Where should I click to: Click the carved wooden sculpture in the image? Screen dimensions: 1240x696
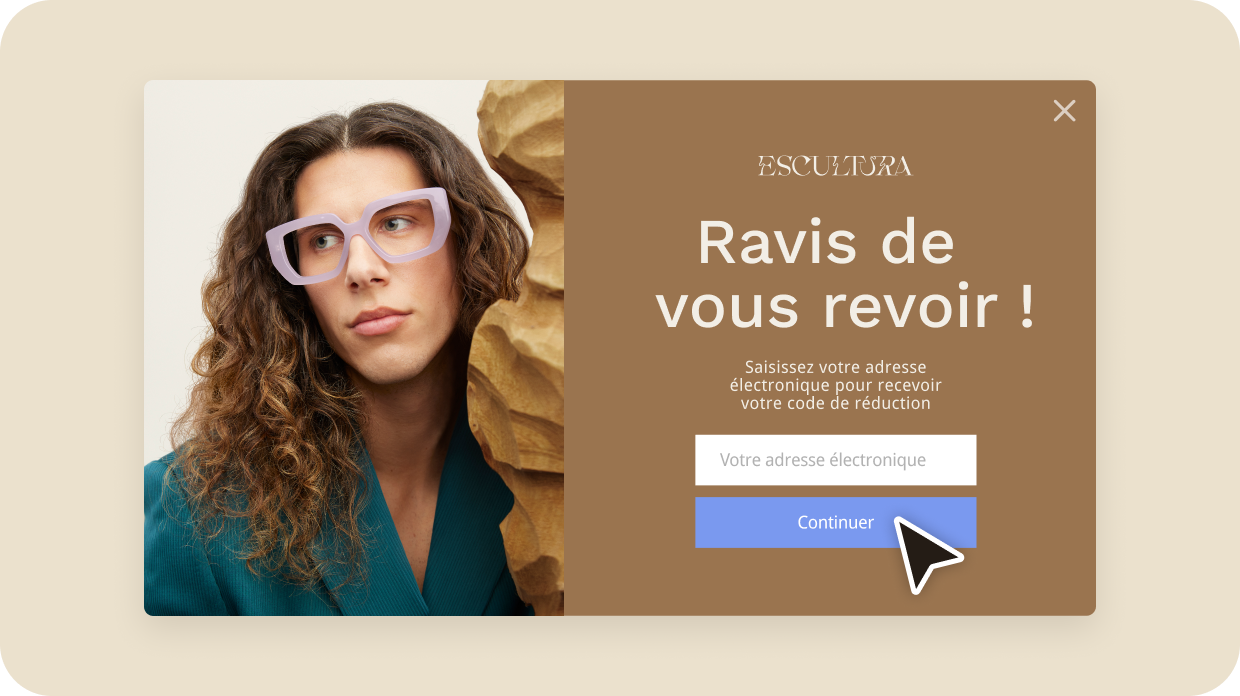click(x=517, y=340)
